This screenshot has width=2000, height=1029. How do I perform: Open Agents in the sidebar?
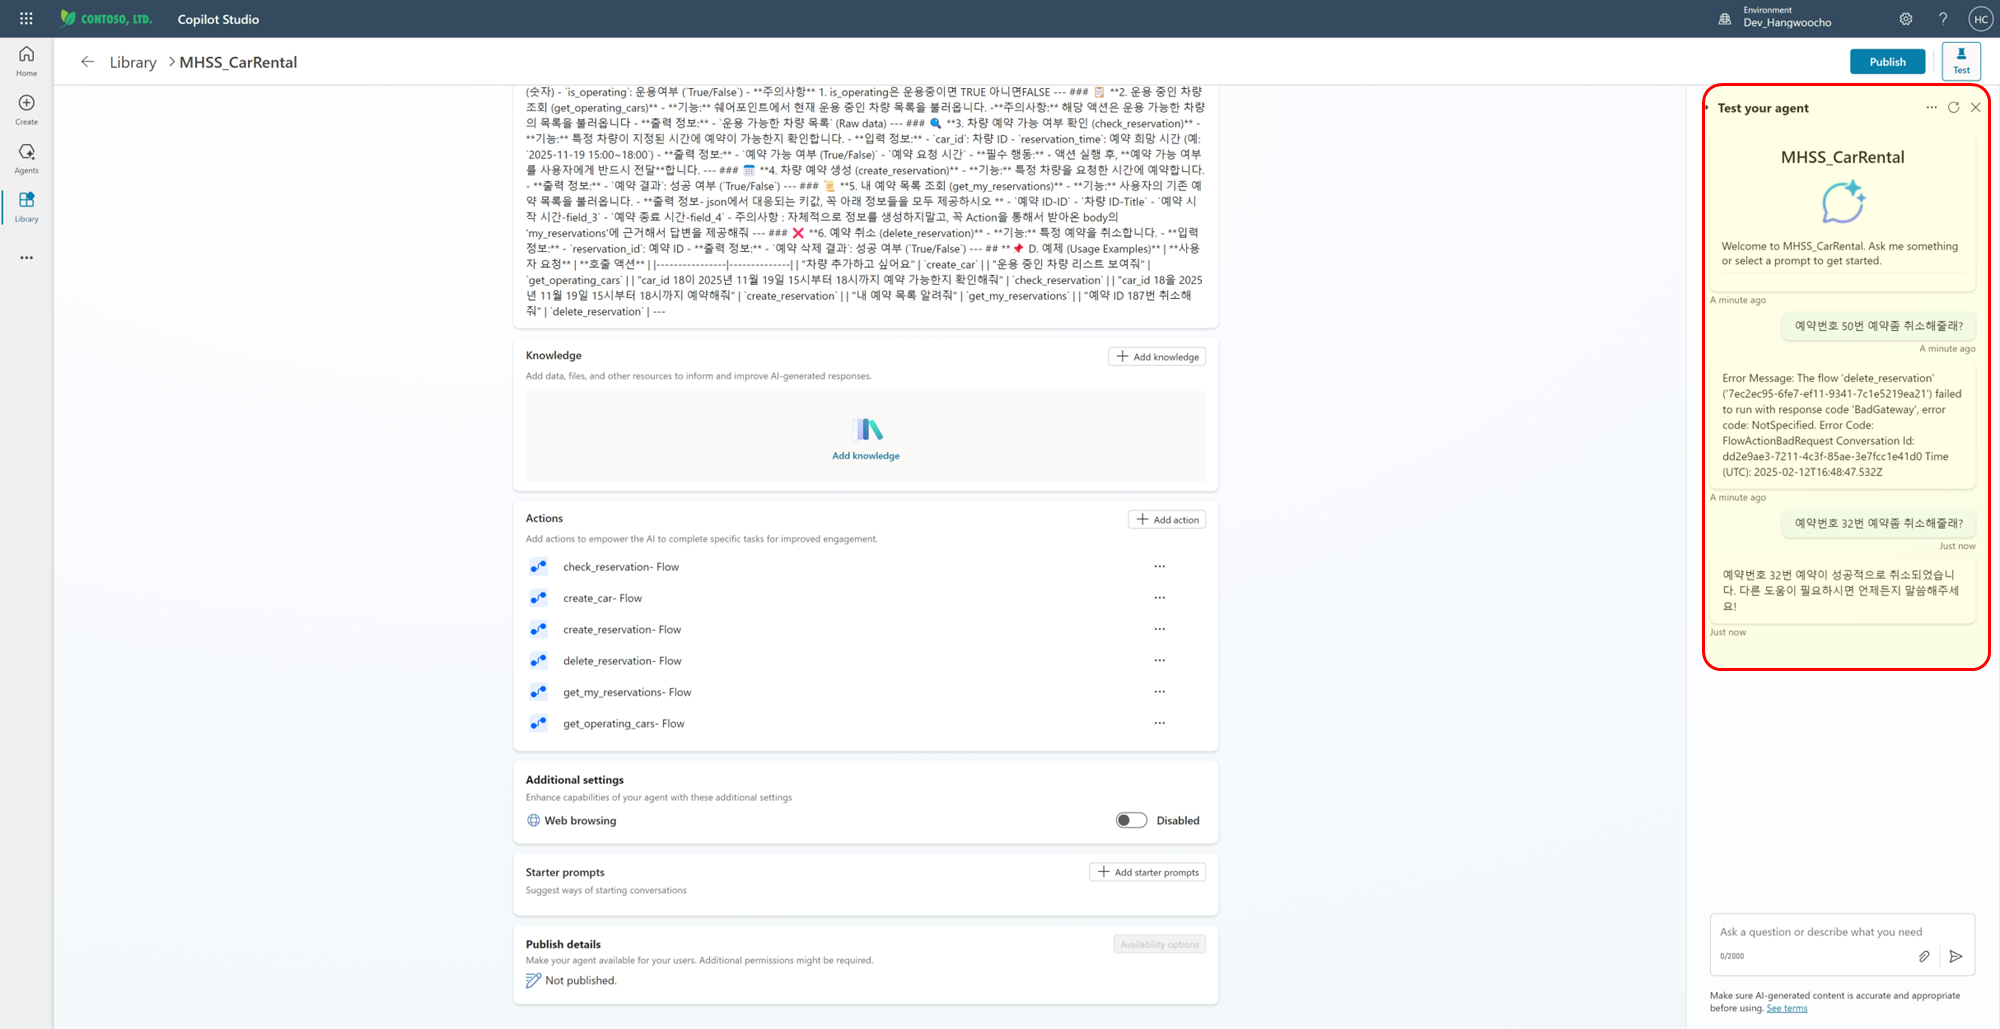tap(26, 159)
